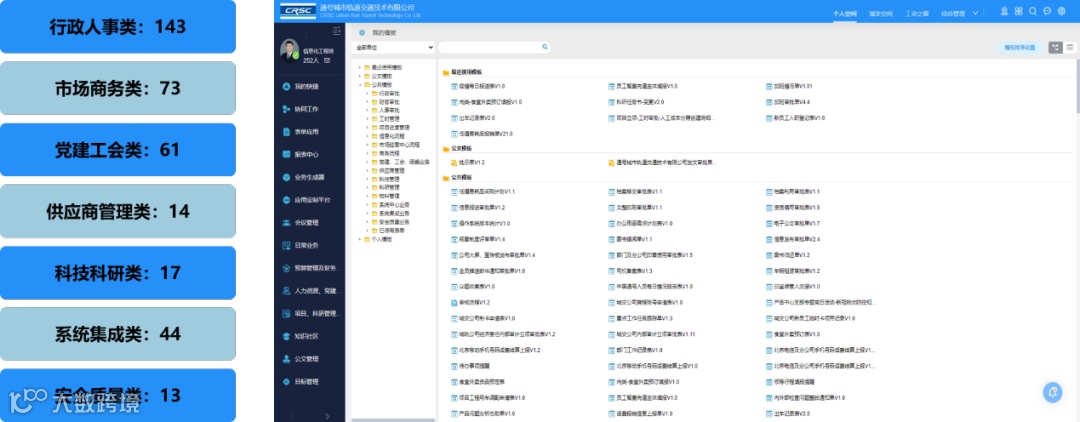Image resolution: width=1080 pixels, height=422 pixels.
Task: Select the 综合管理 tab
Action: pos(953,12)
